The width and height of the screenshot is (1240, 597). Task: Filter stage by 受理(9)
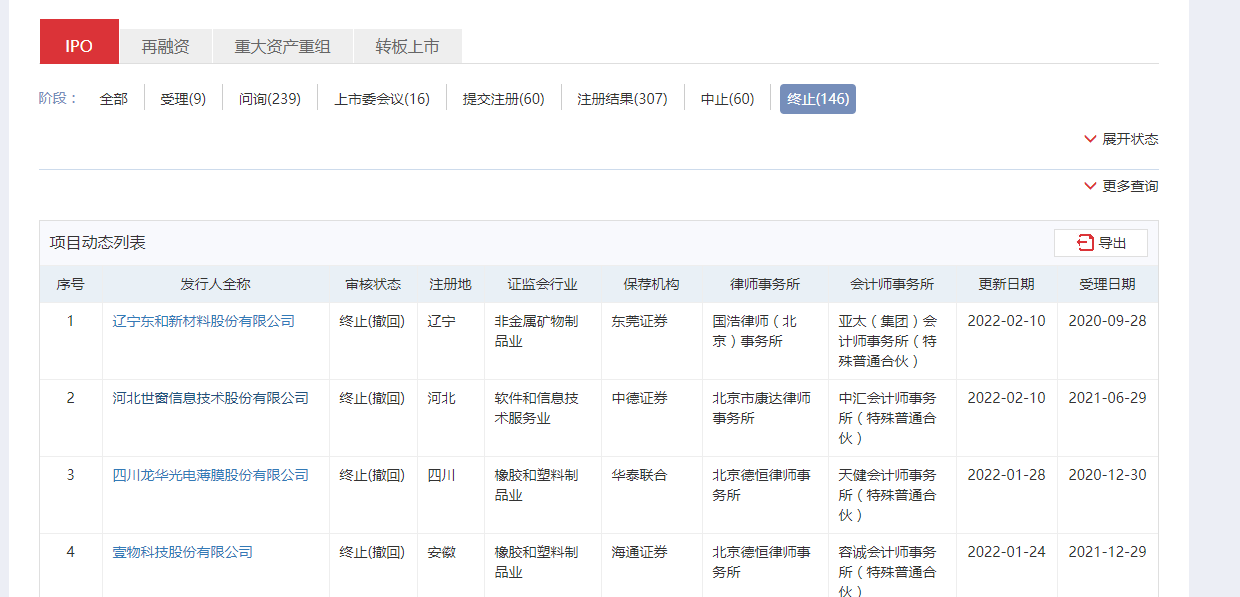coord(183,99)
